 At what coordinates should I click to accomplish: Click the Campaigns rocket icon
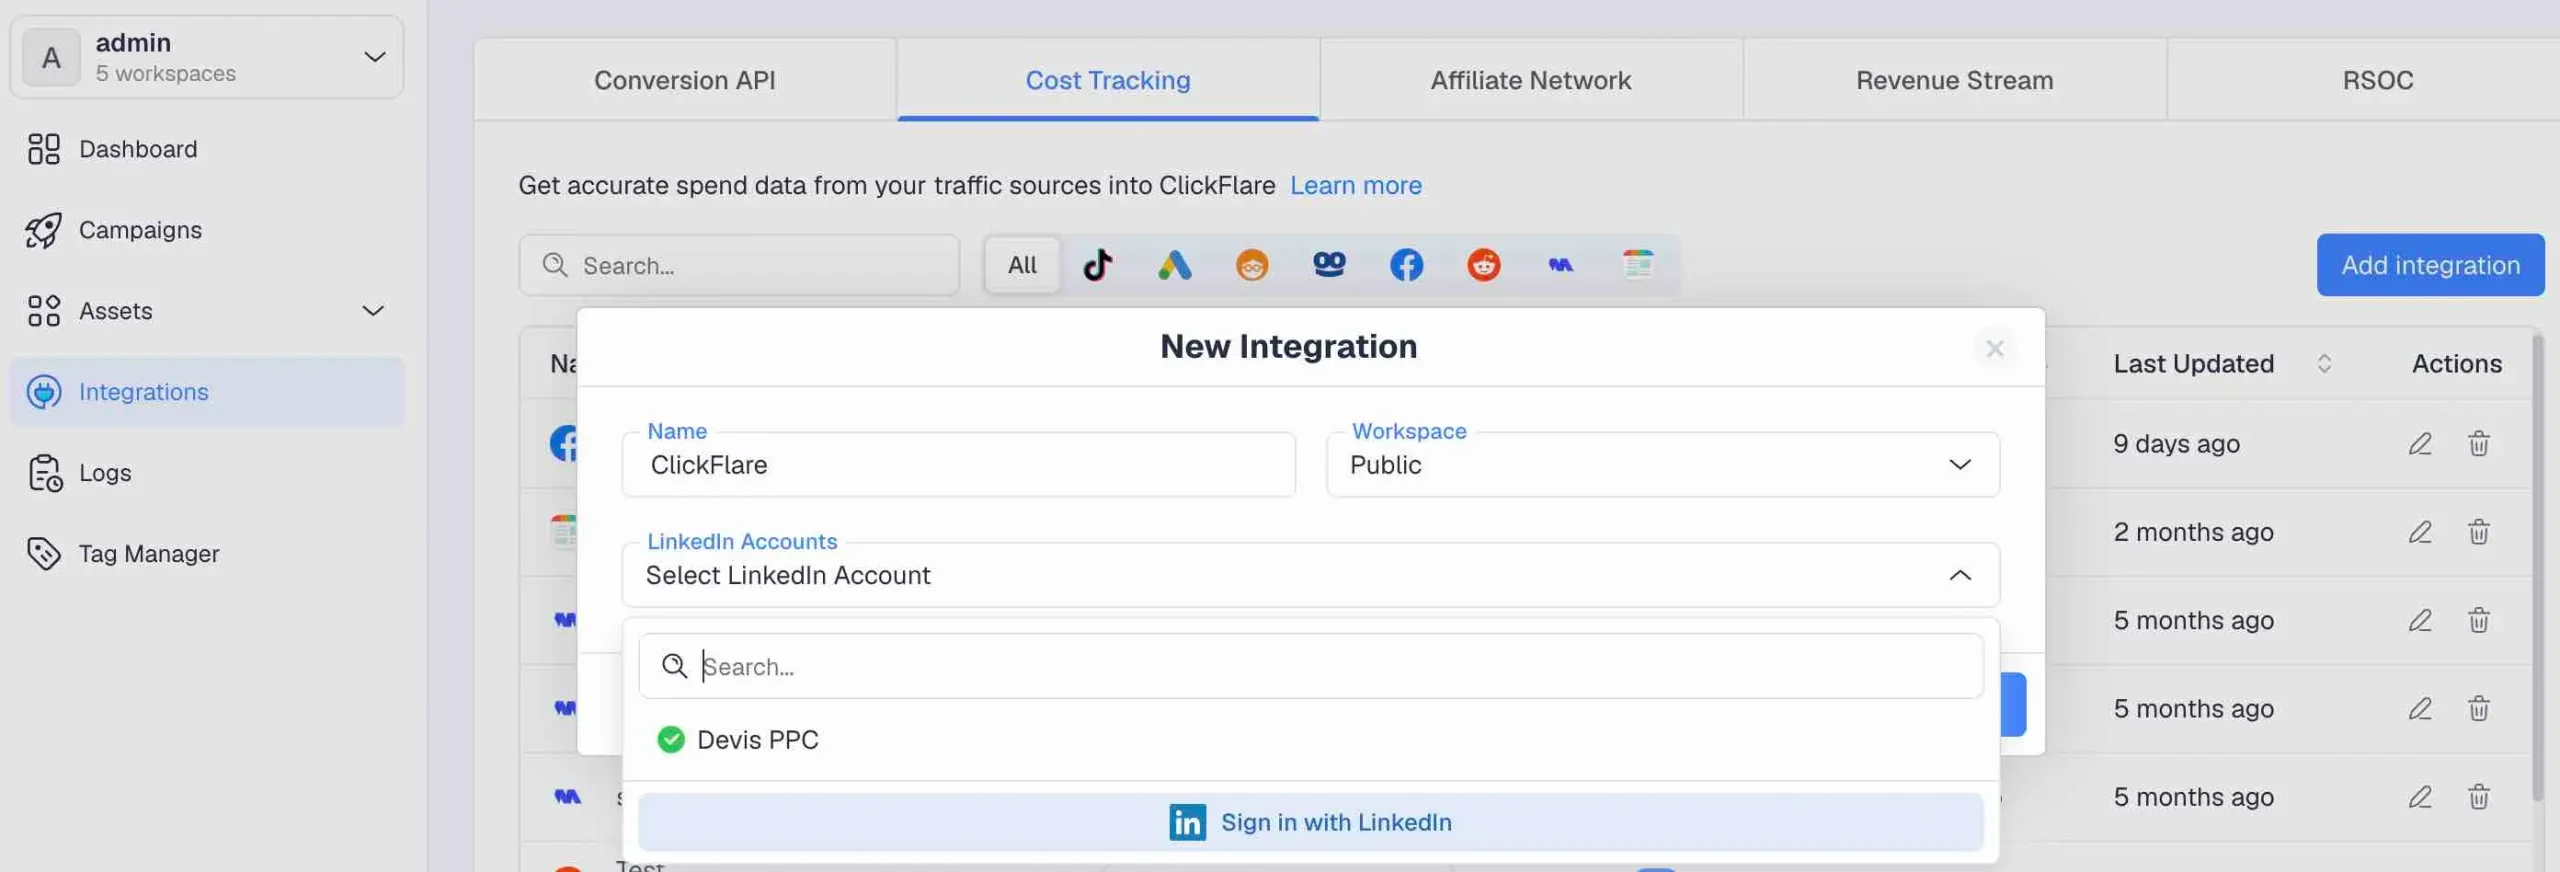coord(44,230)
